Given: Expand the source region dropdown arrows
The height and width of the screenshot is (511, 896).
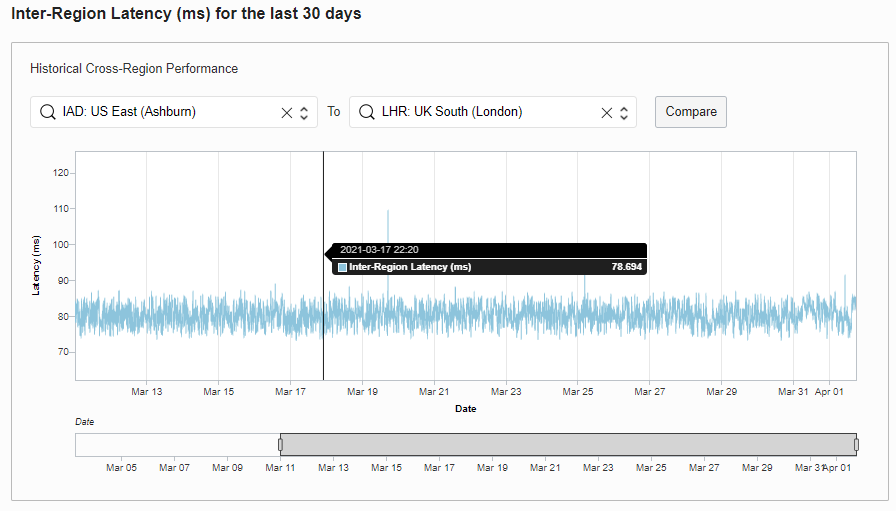Looking at the screenshot, I should 304,113.
